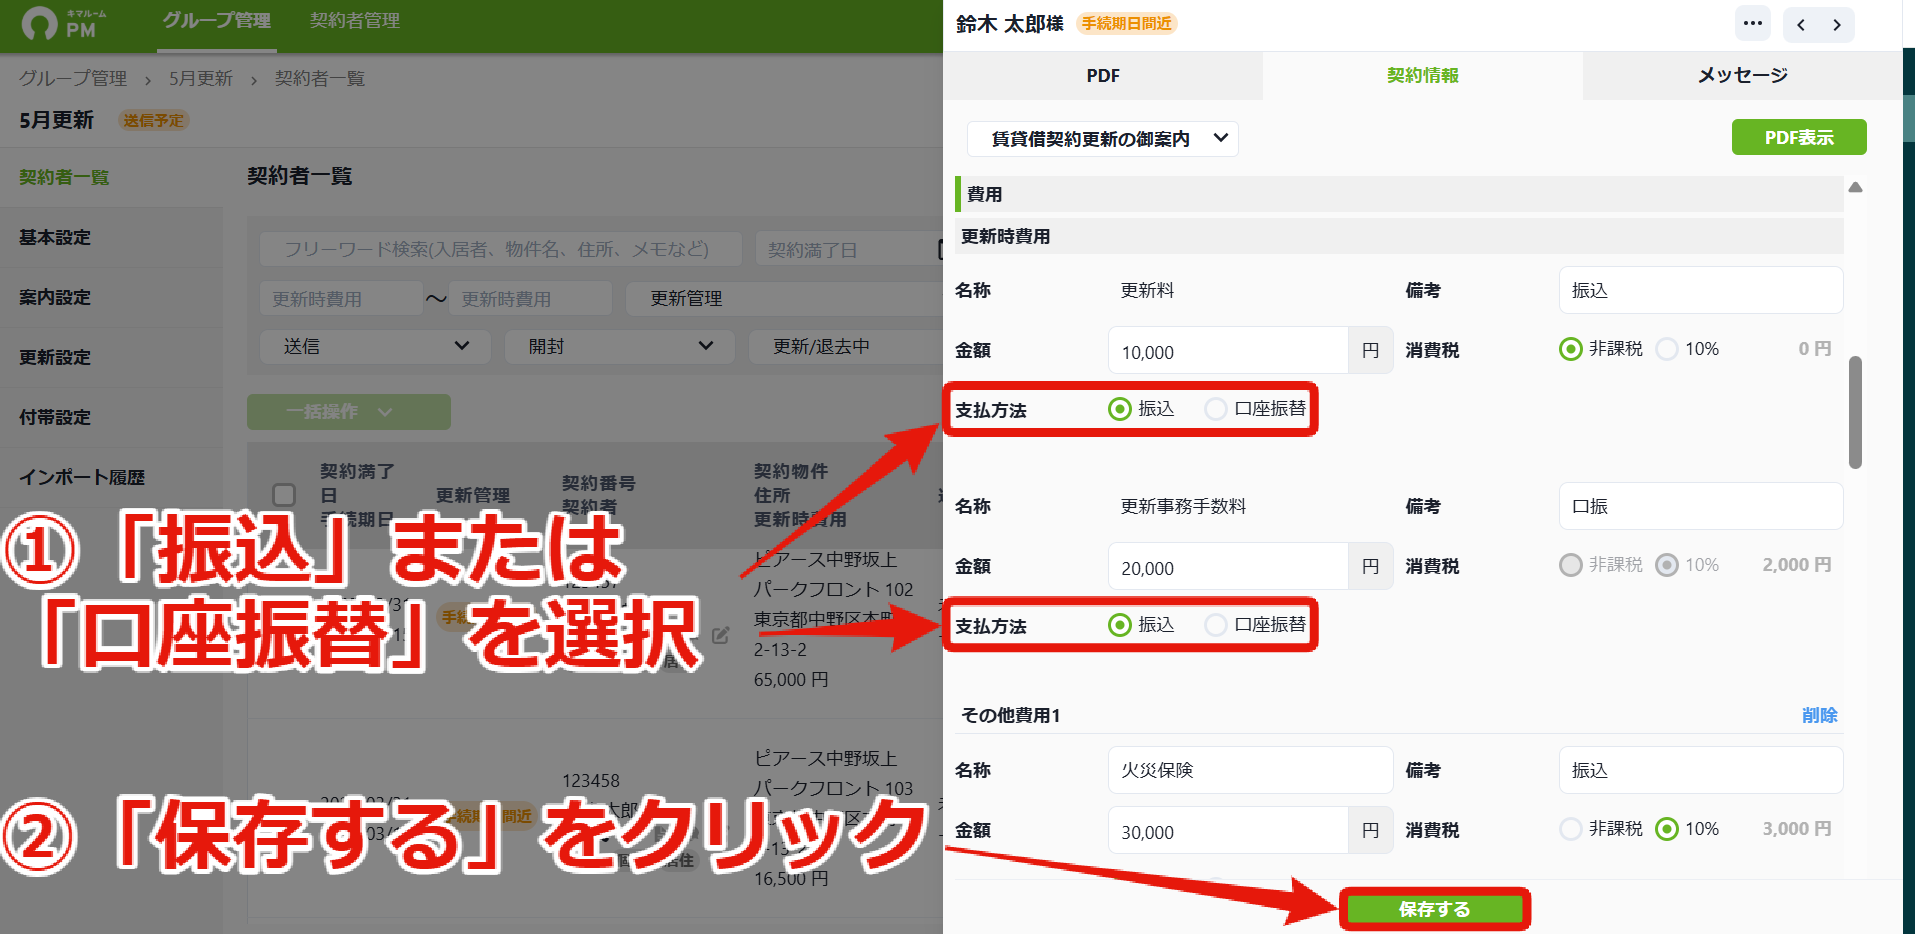The height and width of the screenshot is (934, 1915).
Task: Click the 契約満了日 date filter field
Action: coord(850,250)
